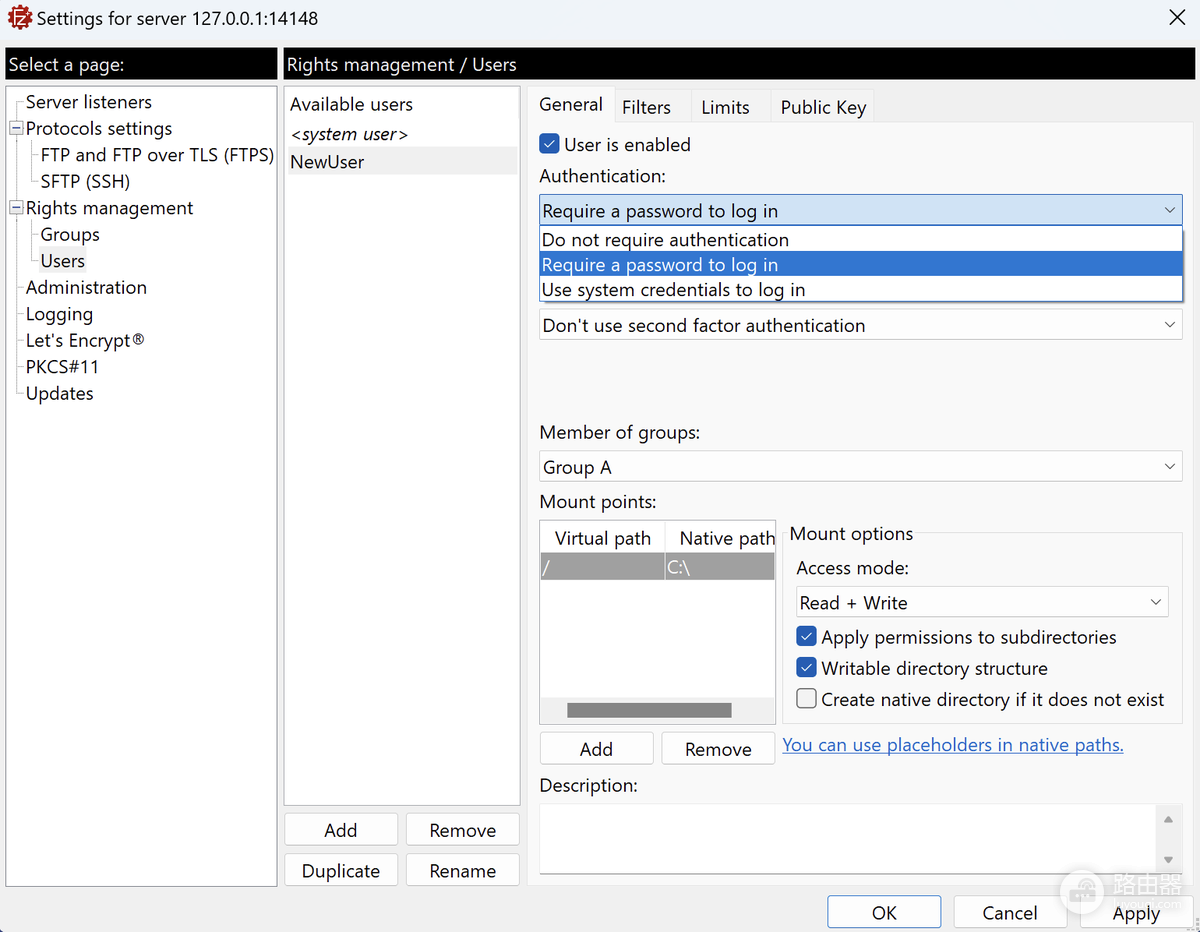Toggle Writable directory structure checkbox
The height and width of the screenshot is (932, 1200).
806,668
